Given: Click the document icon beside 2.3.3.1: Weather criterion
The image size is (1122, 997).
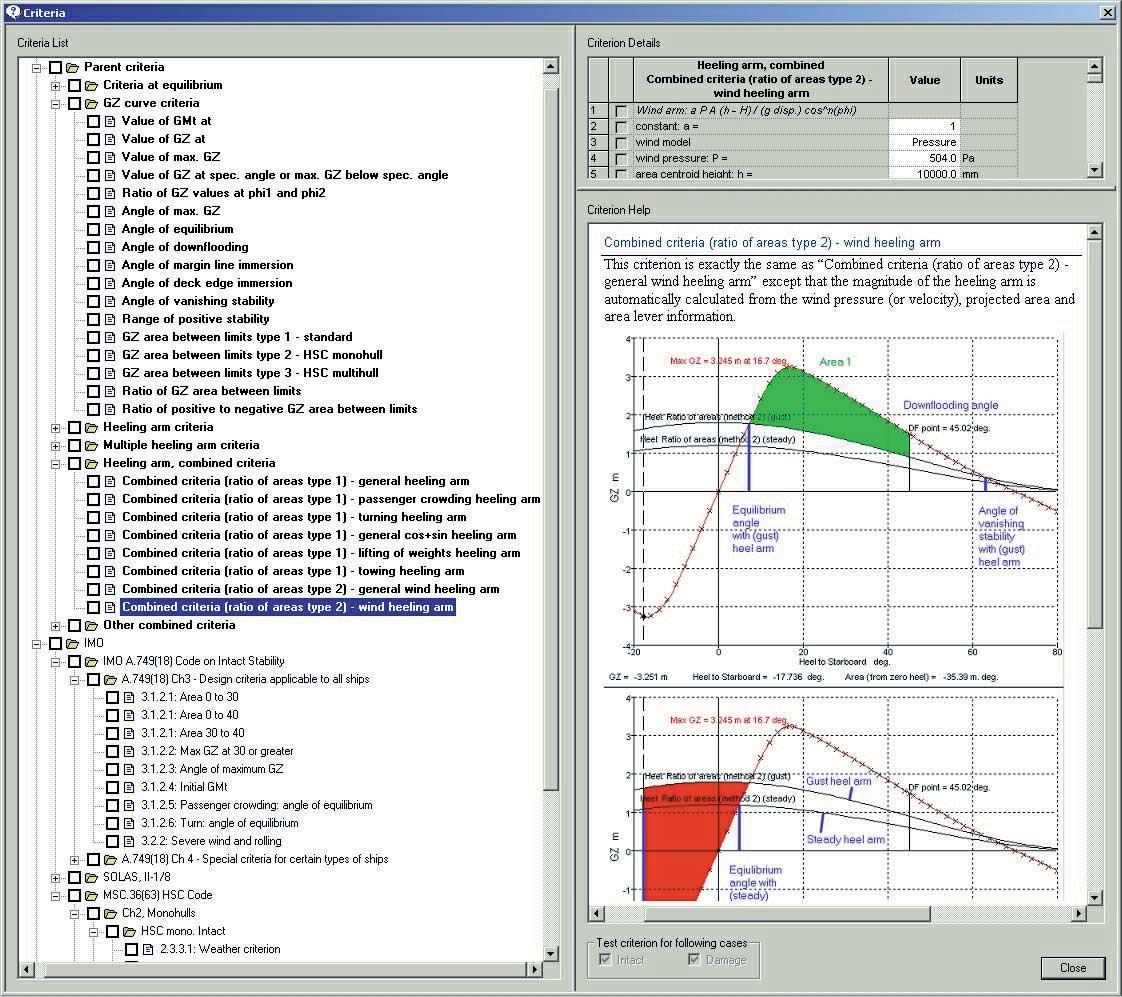Looking at the screenshot, I should (x=148, y=950).
